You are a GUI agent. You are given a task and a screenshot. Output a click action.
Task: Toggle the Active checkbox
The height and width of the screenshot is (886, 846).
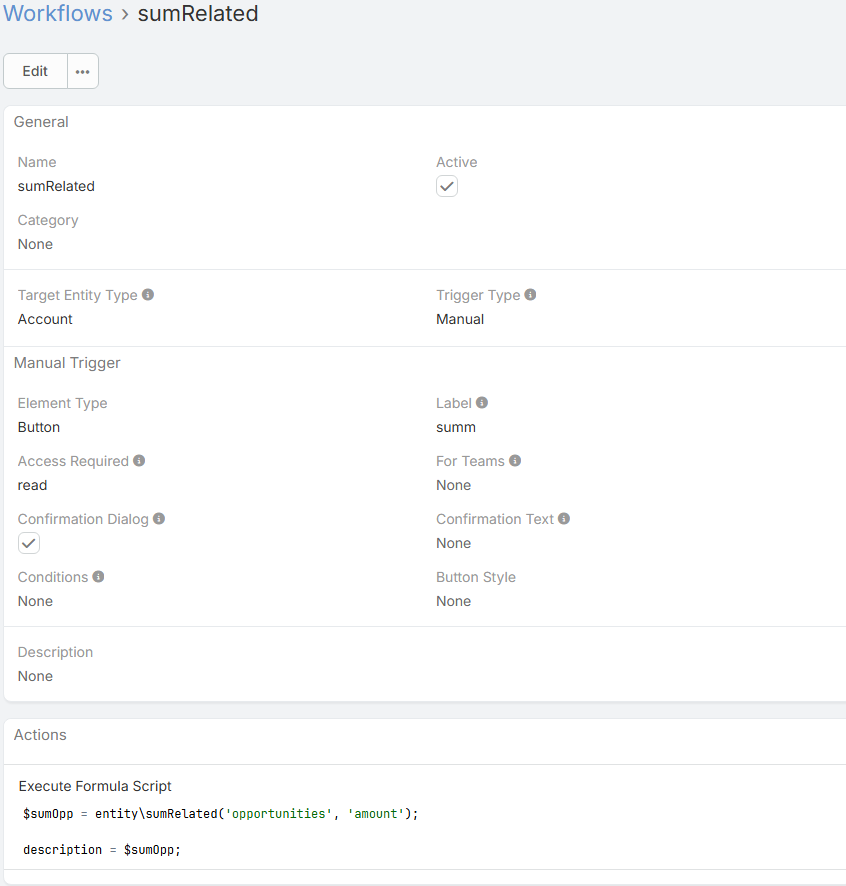[x=447, y=186]
